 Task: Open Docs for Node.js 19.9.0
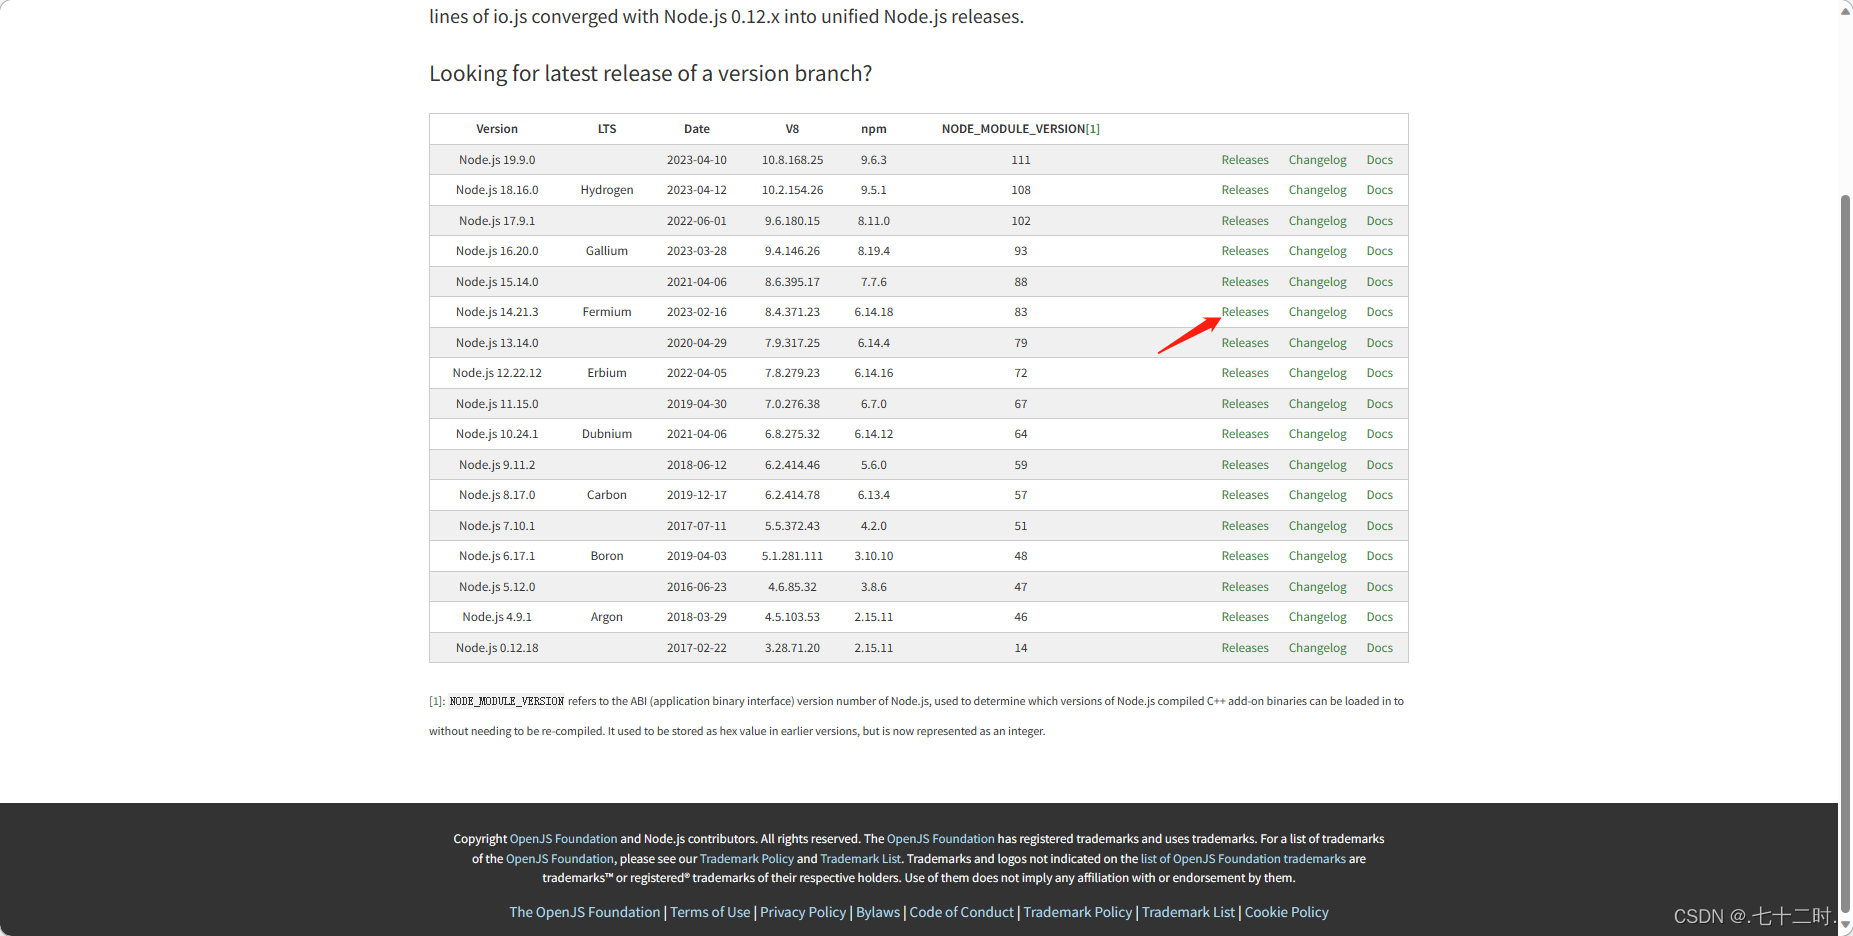tap(1379, 160)
